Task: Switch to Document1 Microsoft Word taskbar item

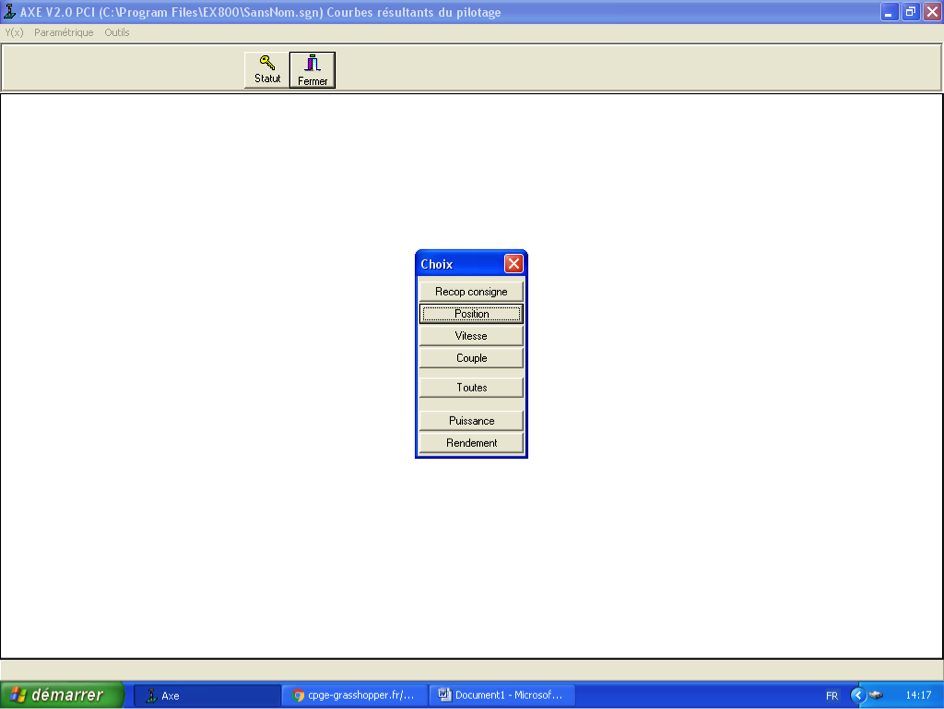Action: click(x=501, y=695)
